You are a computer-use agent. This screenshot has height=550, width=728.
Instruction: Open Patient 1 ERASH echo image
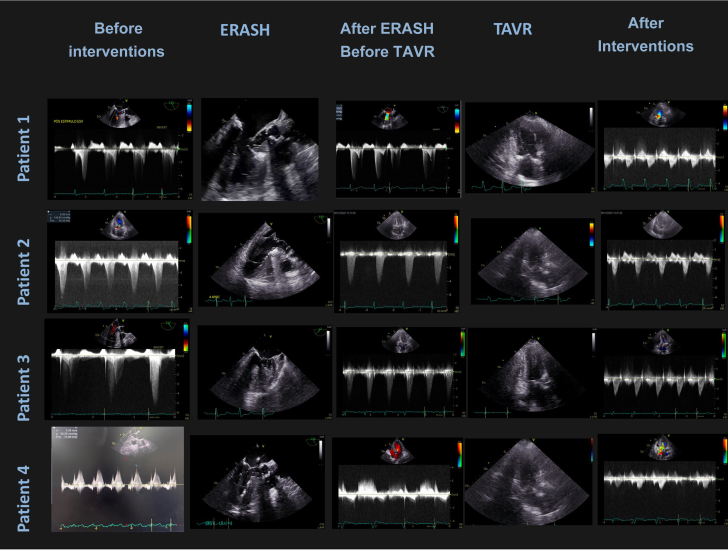[260, 149]
